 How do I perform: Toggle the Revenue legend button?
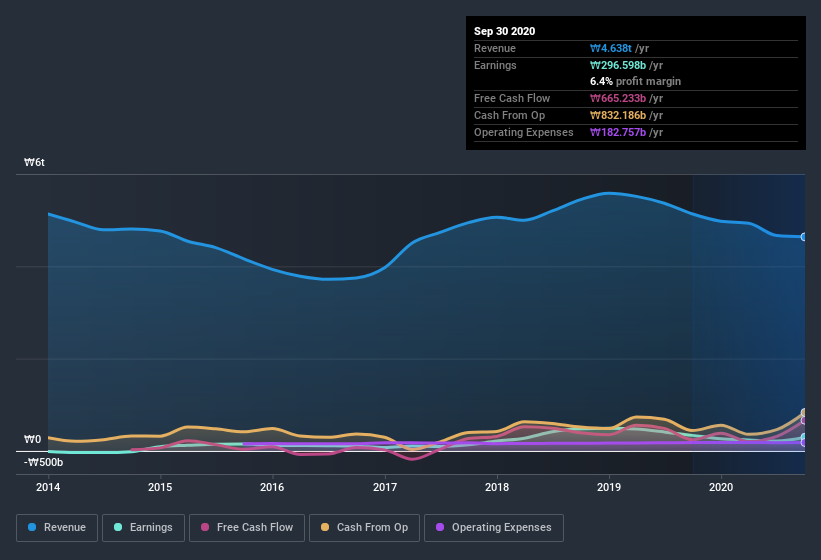[57, 528]
